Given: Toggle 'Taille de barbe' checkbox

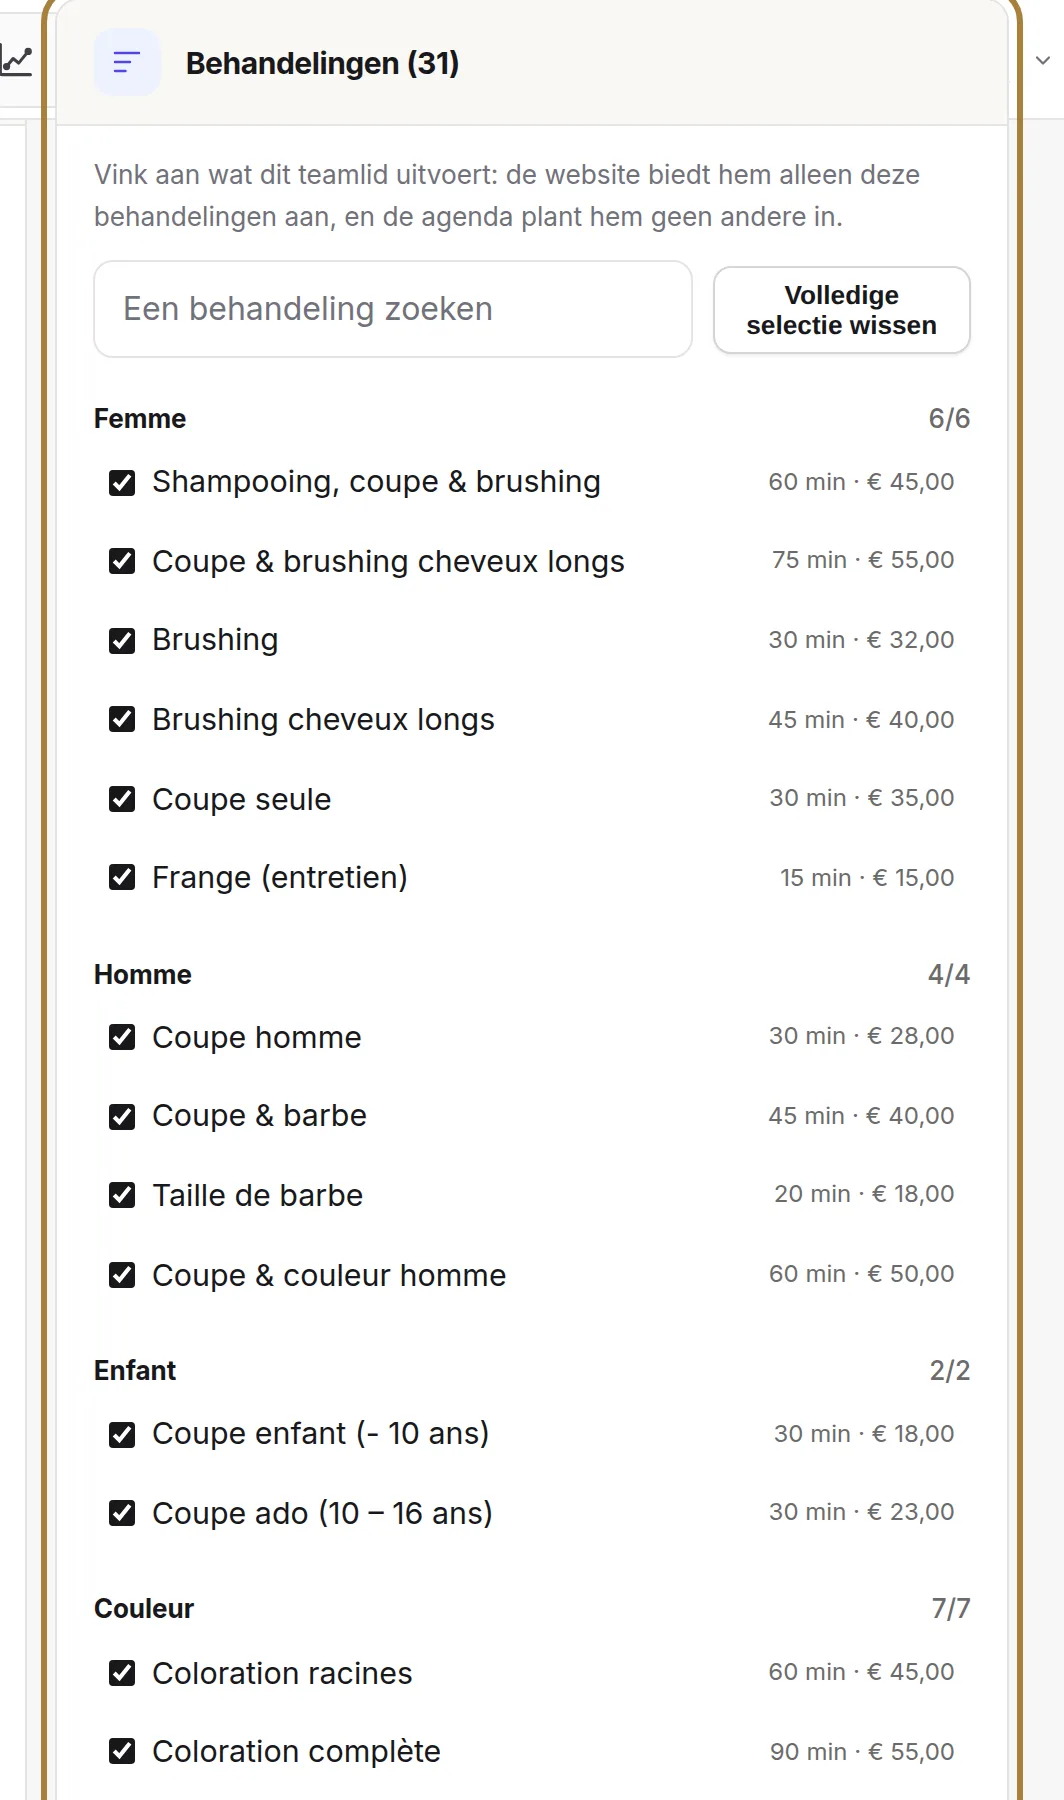Looking at the screenshot, I should coord(122,1195).
